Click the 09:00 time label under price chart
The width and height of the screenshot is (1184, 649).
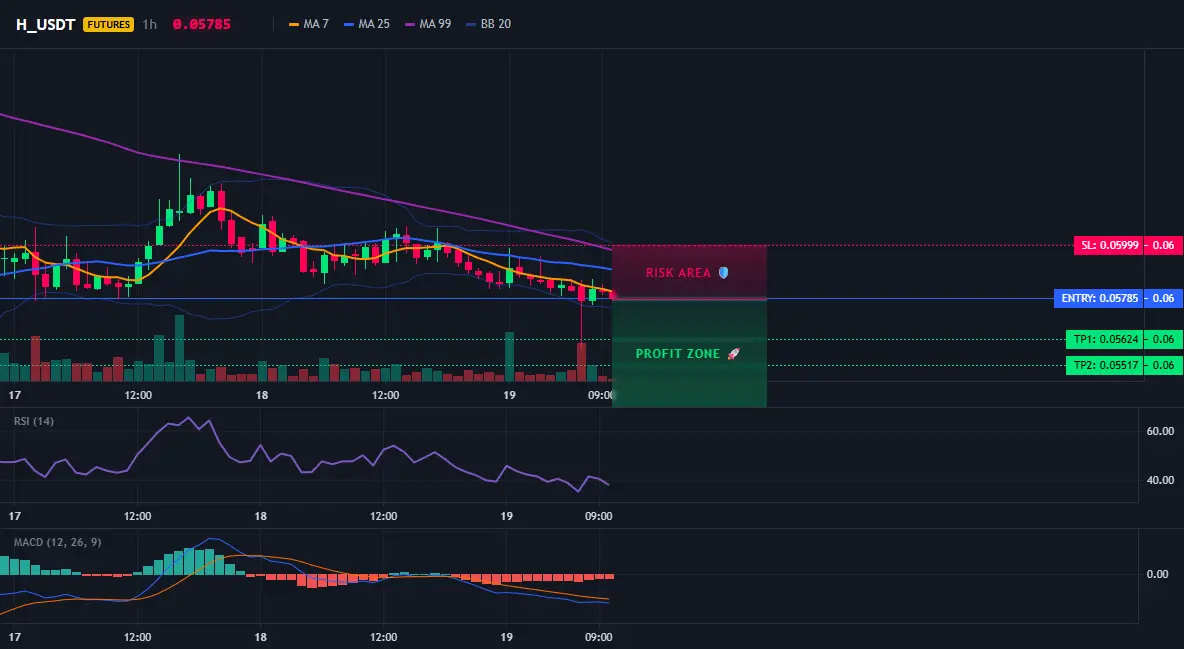coord(600,395)
